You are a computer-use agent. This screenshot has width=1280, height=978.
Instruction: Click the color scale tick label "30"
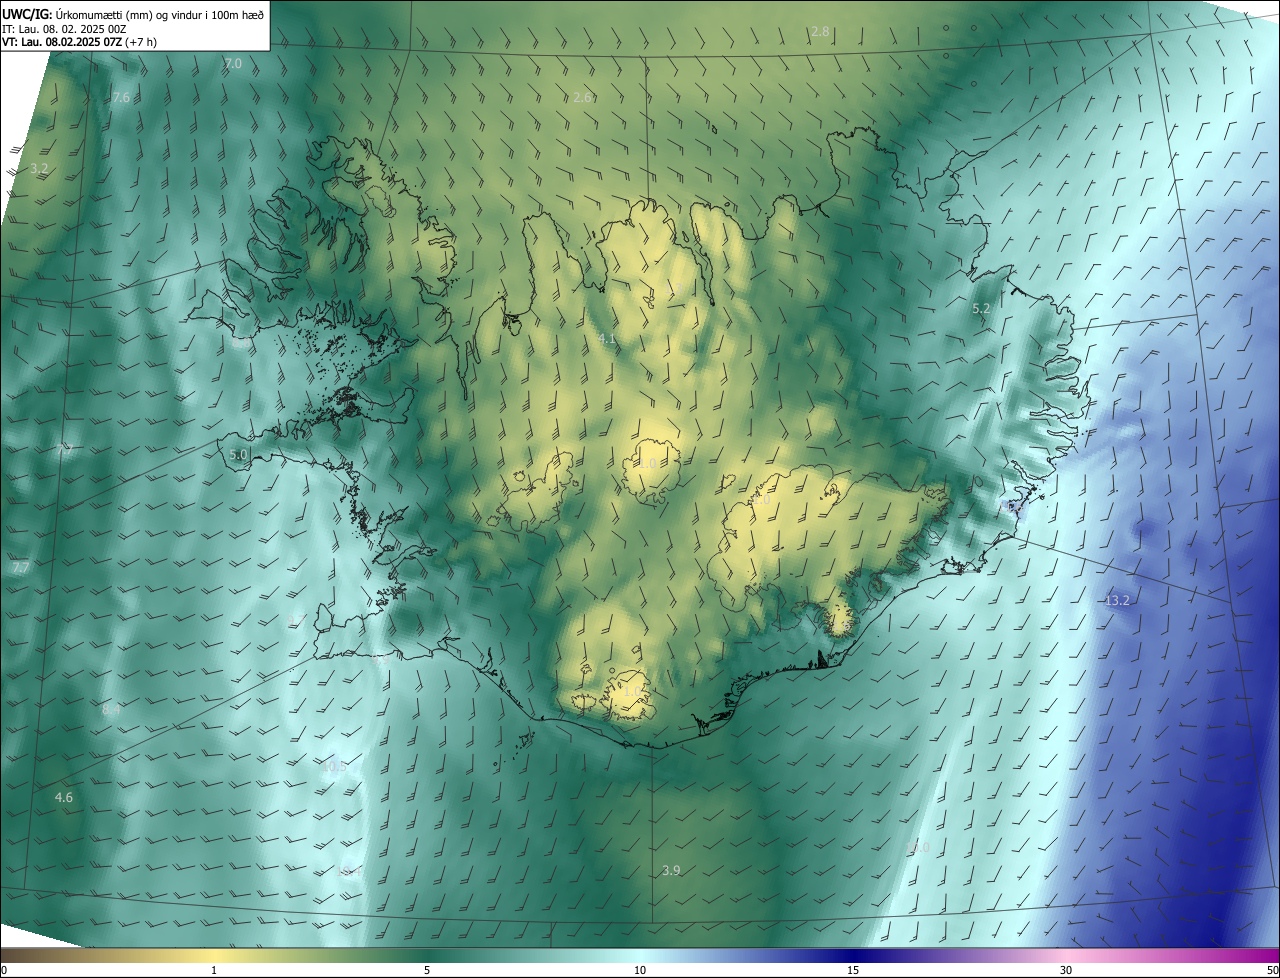(1066, 971)
